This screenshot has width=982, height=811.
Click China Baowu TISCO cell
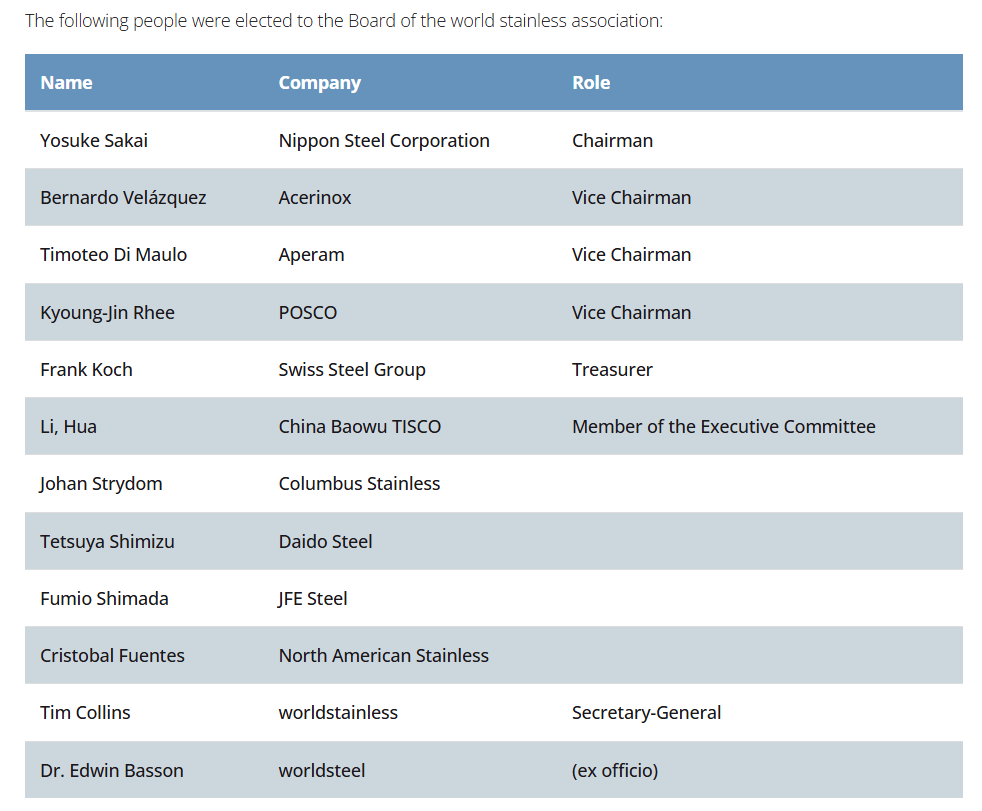click(359, 427)
